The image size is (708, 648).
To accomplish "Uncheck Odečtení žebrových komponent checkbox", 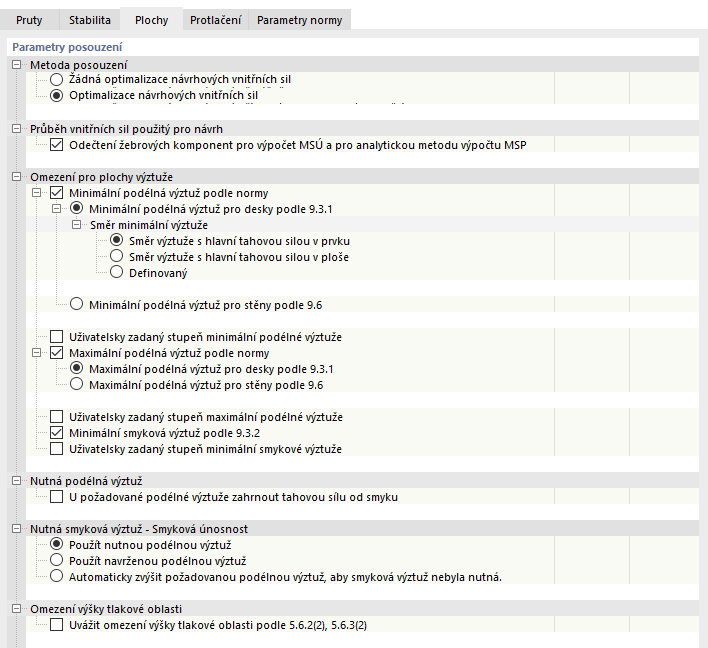I will click(x=57, y=145).
